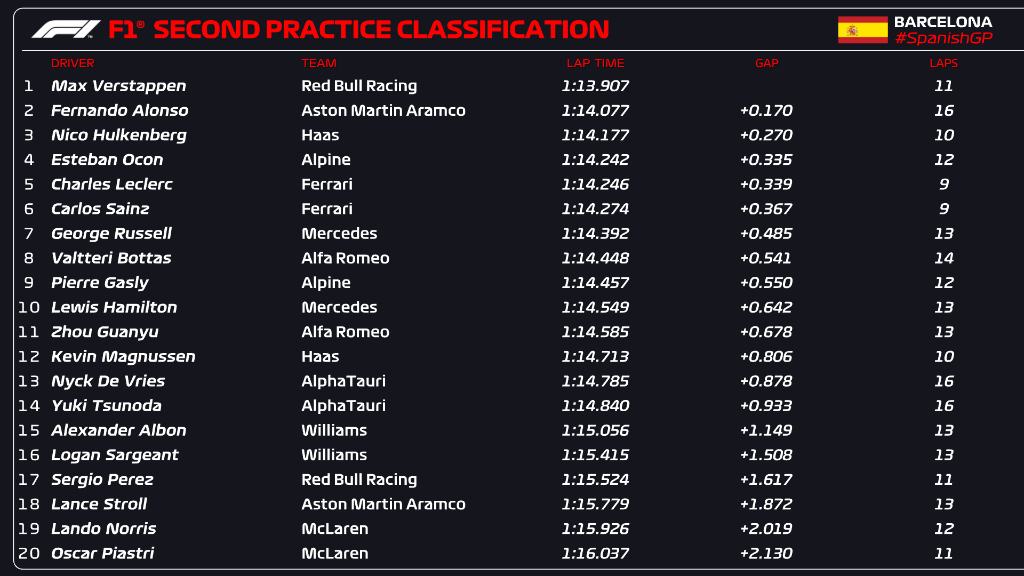Screen dimensions: 1024x576
Task: Click the GAP column header
Action: point(766,64)
